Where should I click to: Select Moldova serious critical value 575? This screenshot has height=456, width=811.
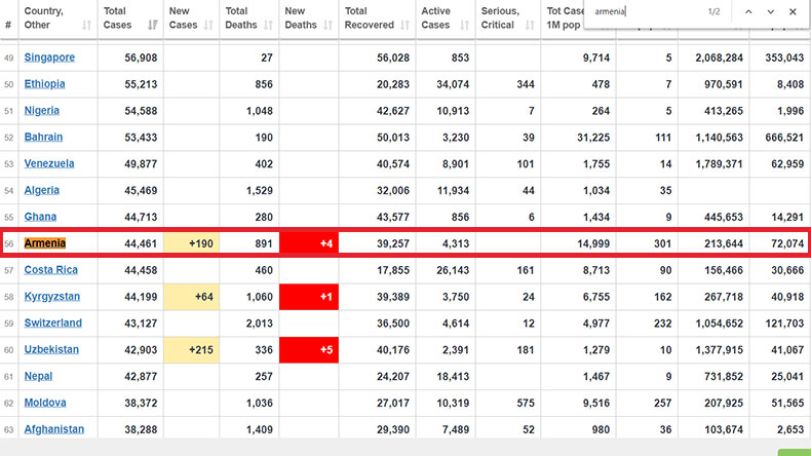coord(525,403)
